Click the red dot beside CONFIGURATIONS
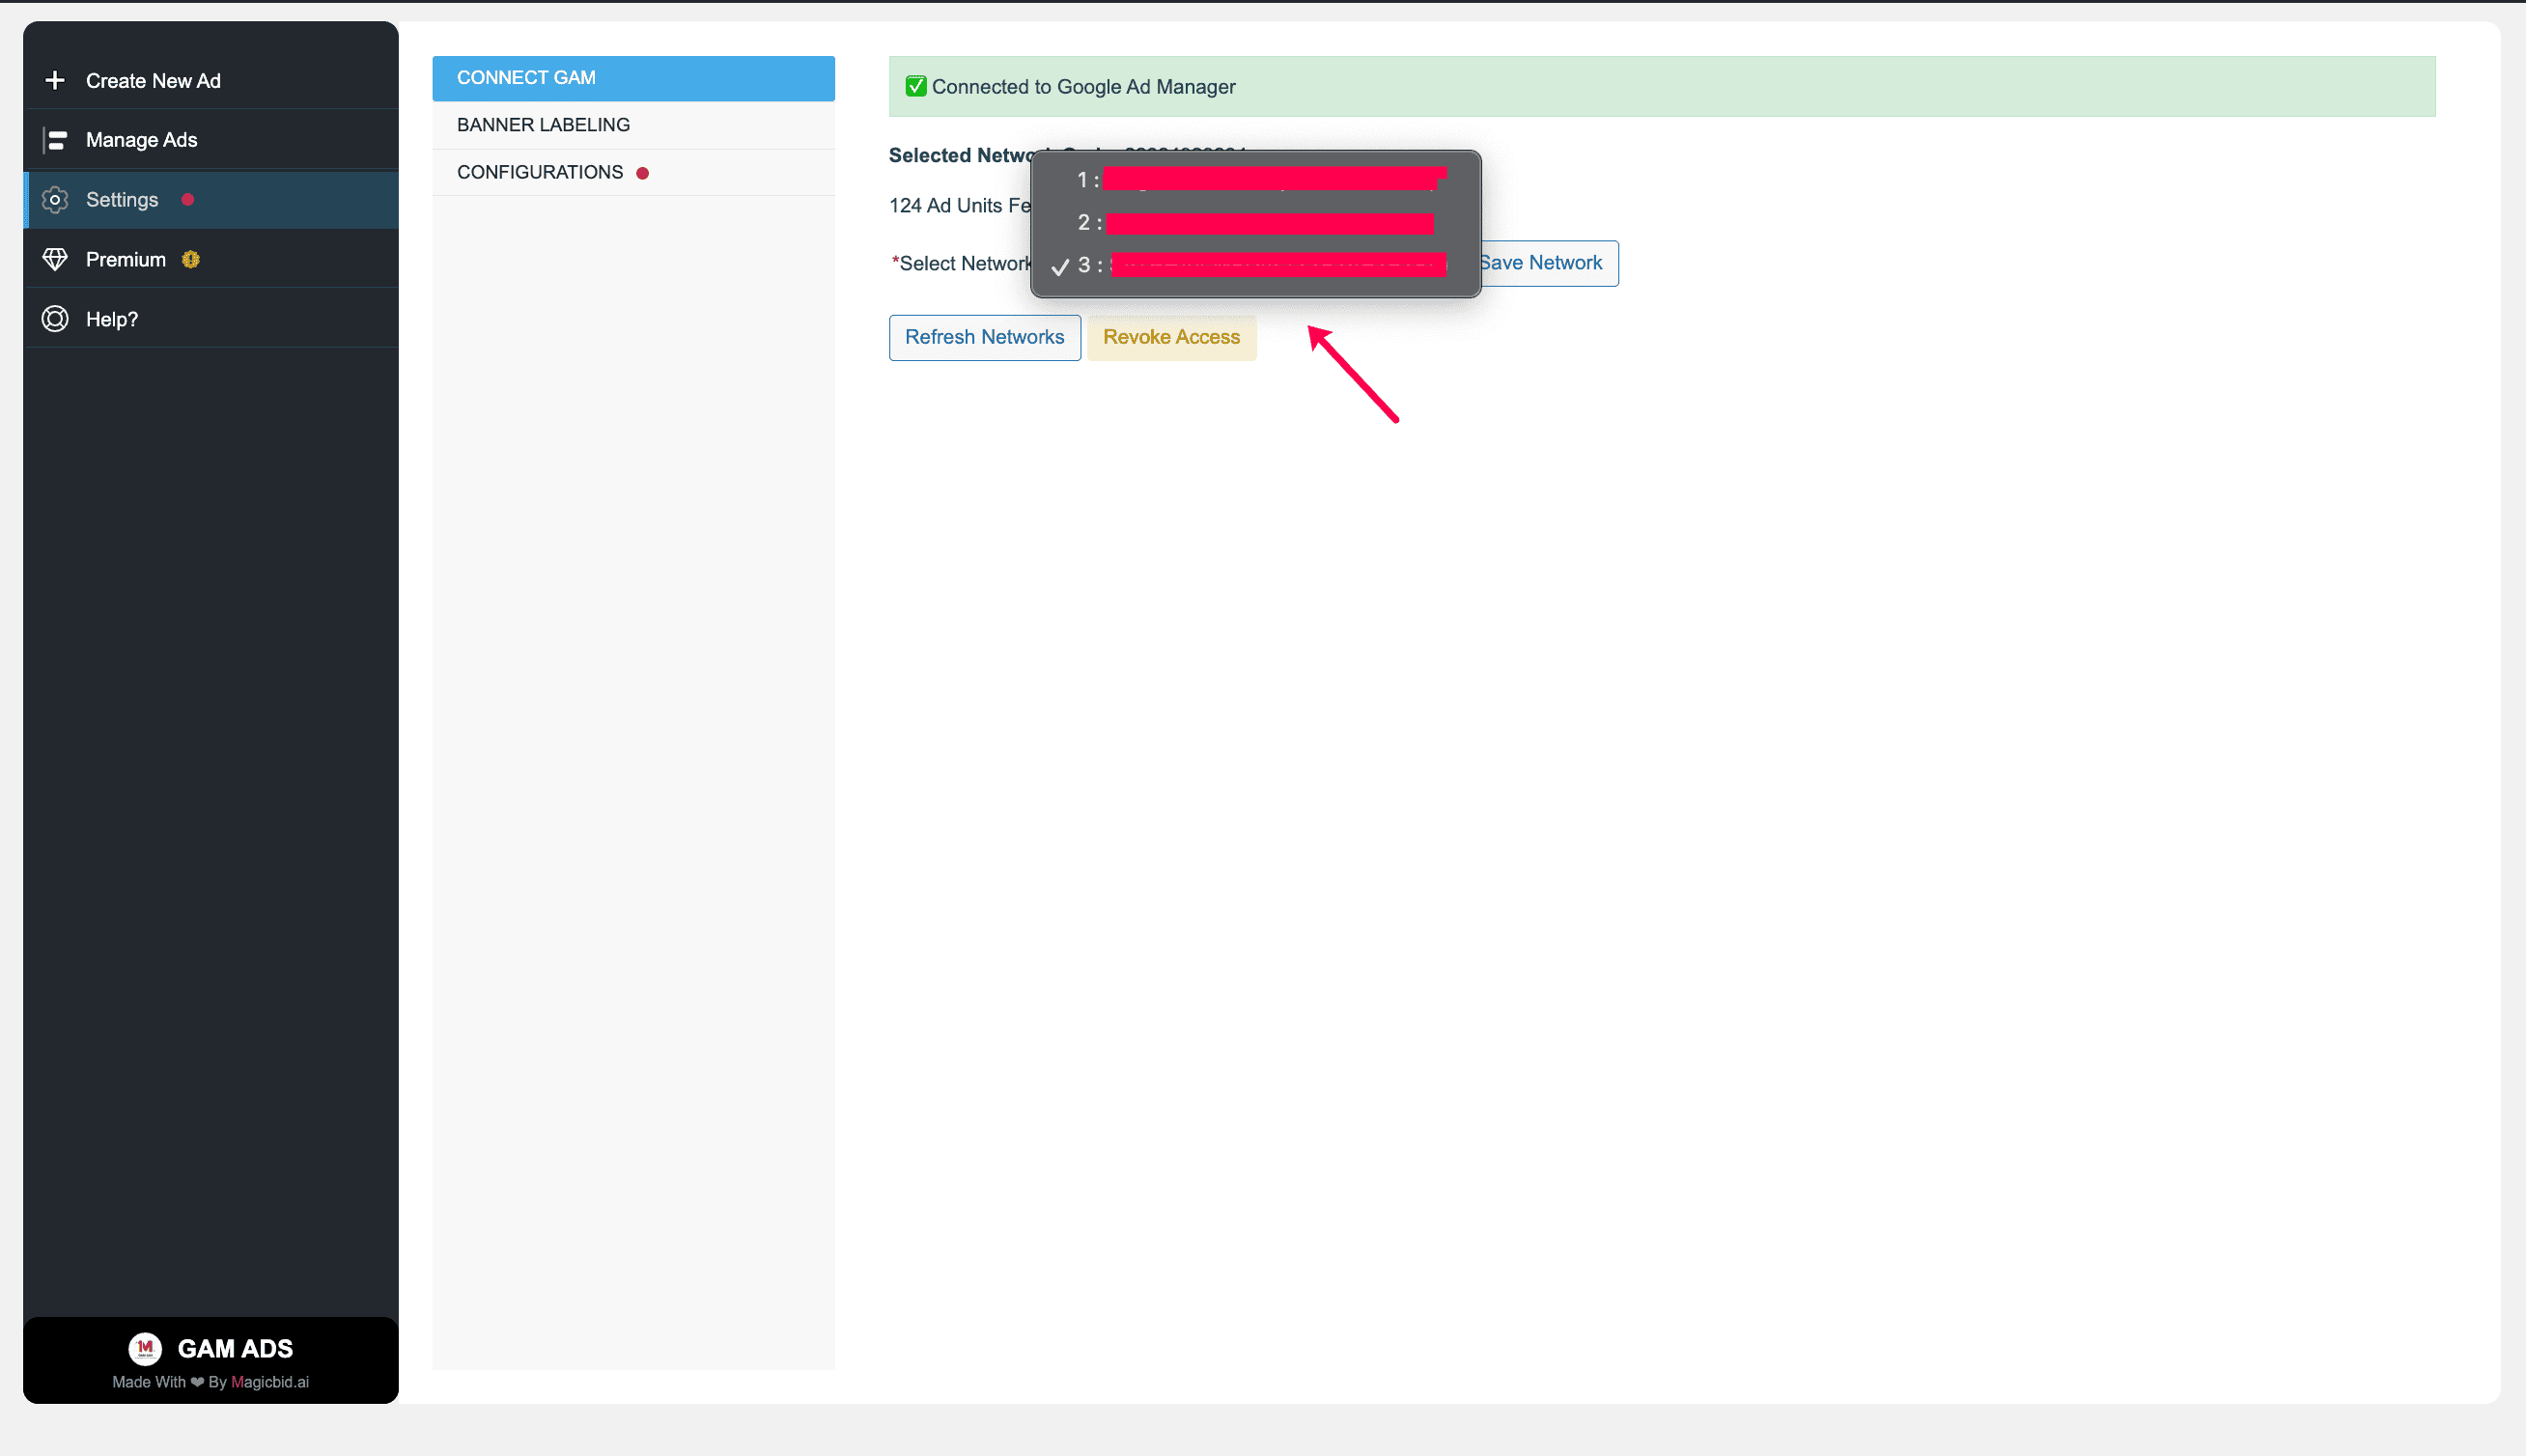The width and height of the screenshot is (2526, 1456). [643, 173]
